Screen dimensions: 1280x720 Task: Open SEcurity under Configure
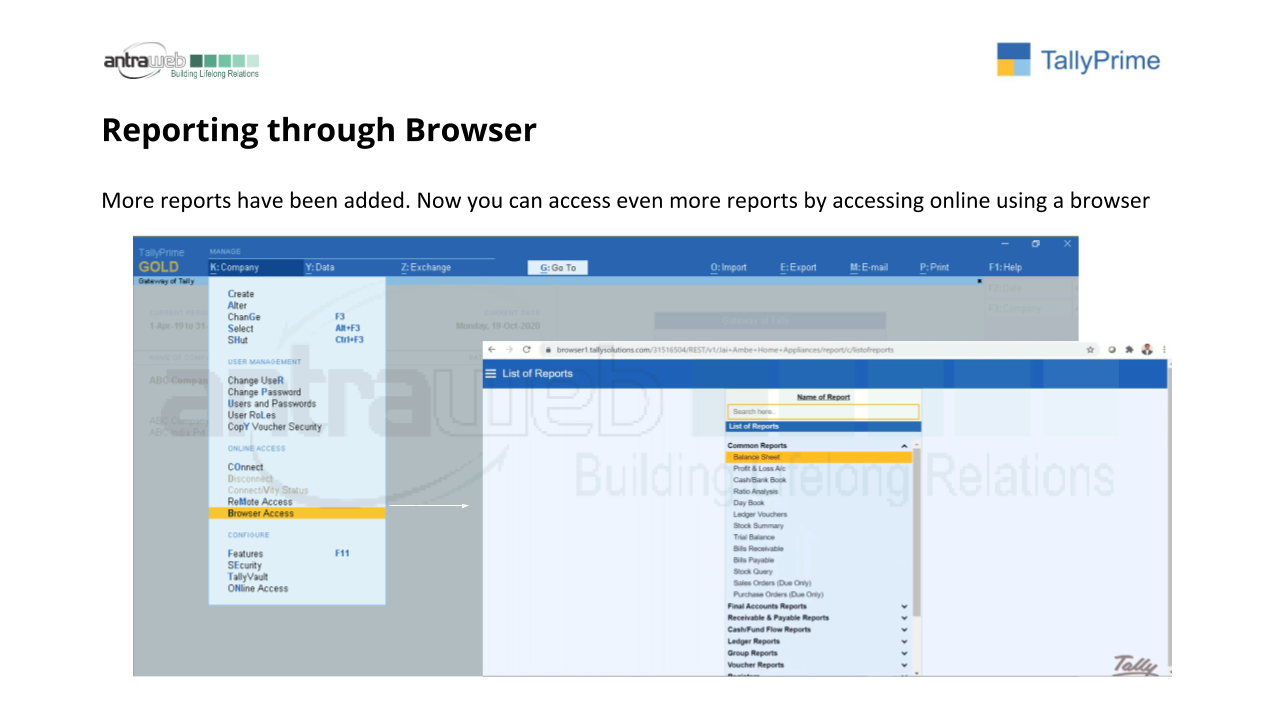(244, 565)
